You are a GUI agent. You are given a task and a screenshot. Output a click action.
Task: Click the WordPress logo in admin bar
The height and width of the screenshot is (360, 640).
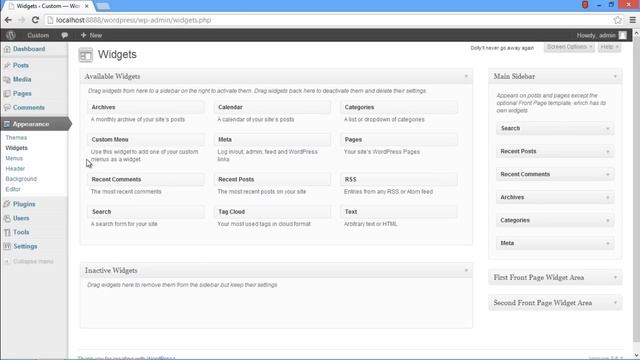coord(11,36)
